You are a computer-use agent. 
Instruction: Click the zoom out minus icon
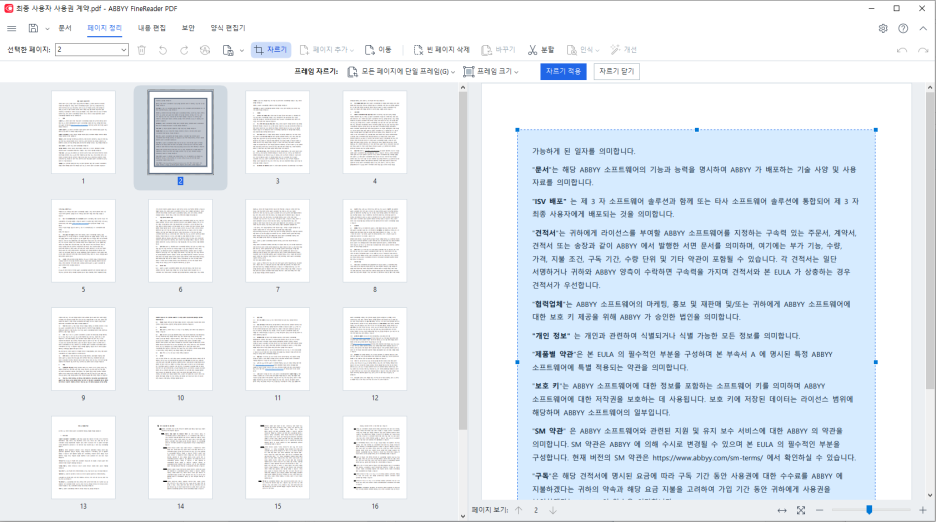820,510
